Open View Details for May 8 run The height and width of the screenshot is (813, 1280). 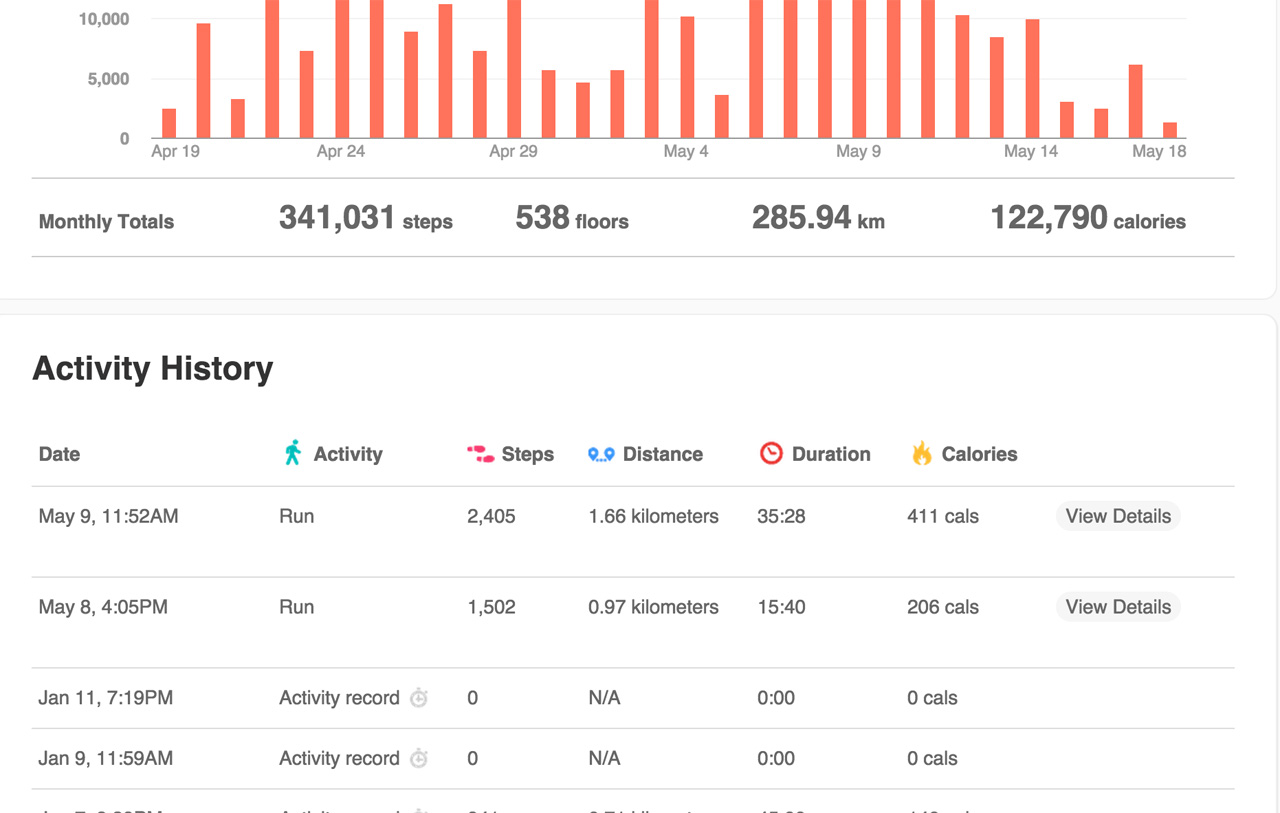point(1118,607)
